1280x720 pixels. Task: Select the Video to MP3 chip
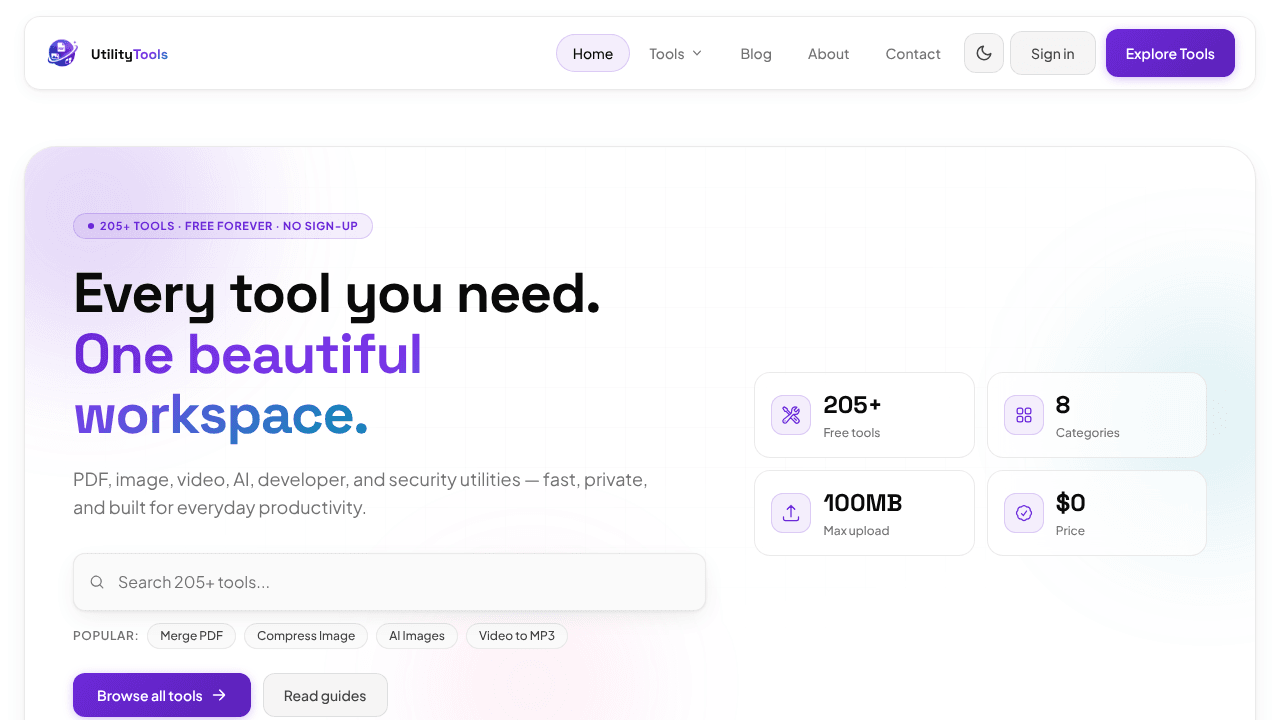coord(517,636)
